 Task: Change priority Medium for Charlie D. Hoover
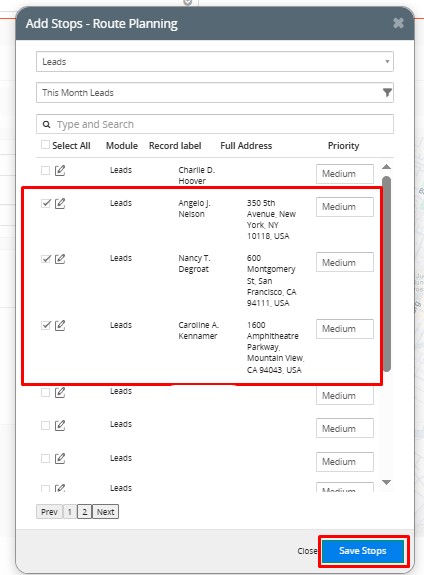click(x=345, y=173)
